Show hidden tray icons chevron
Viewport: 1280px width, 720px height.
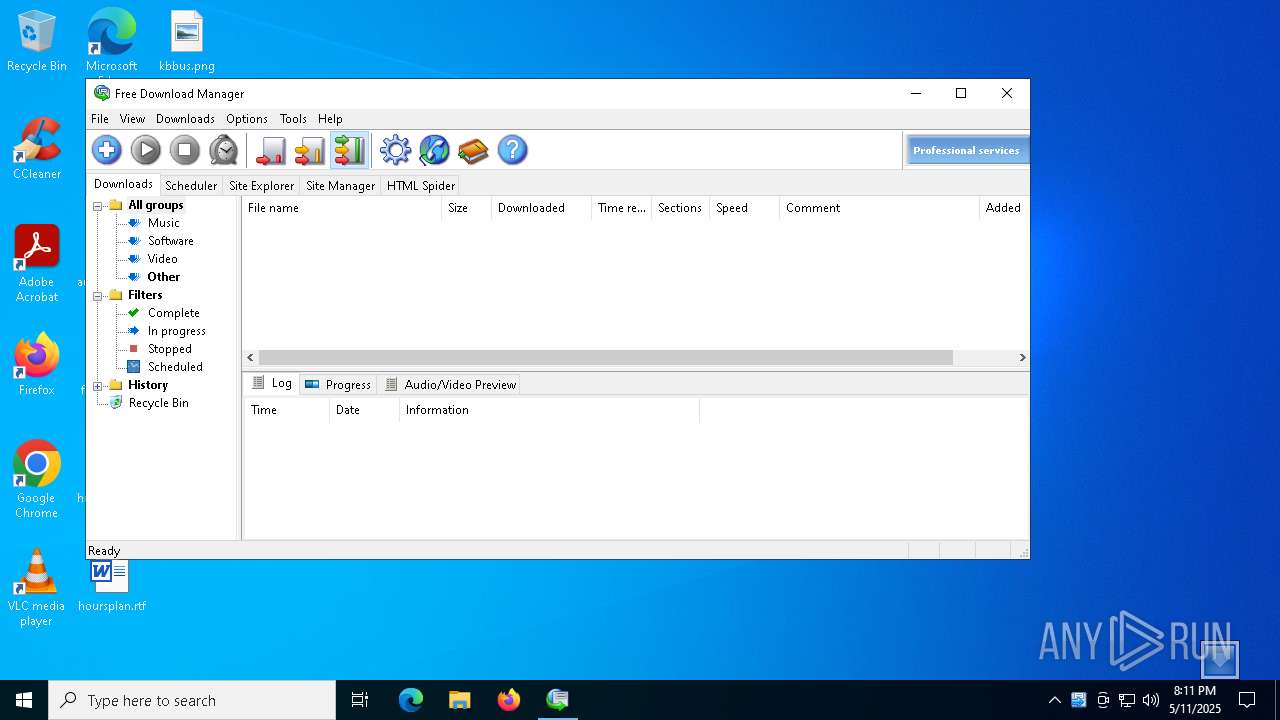pyautogui.click(x=1054, y=700)
